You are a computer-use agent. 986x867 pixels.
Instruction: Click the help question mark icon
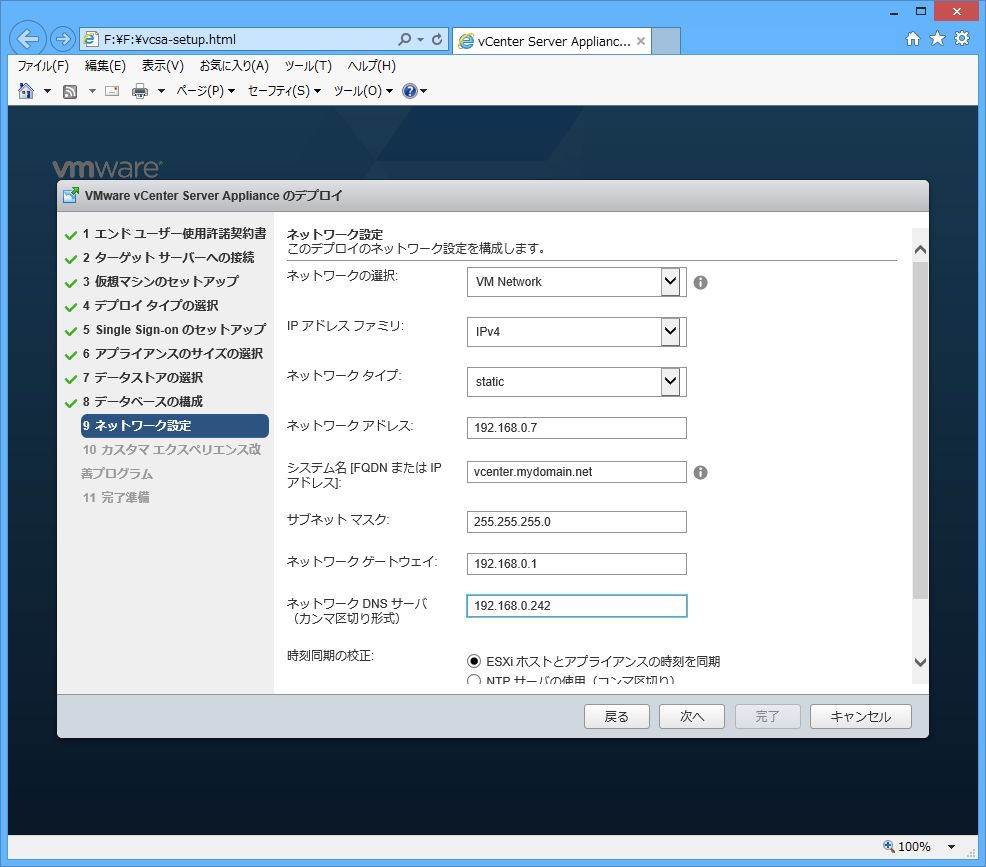coord(409,91)
